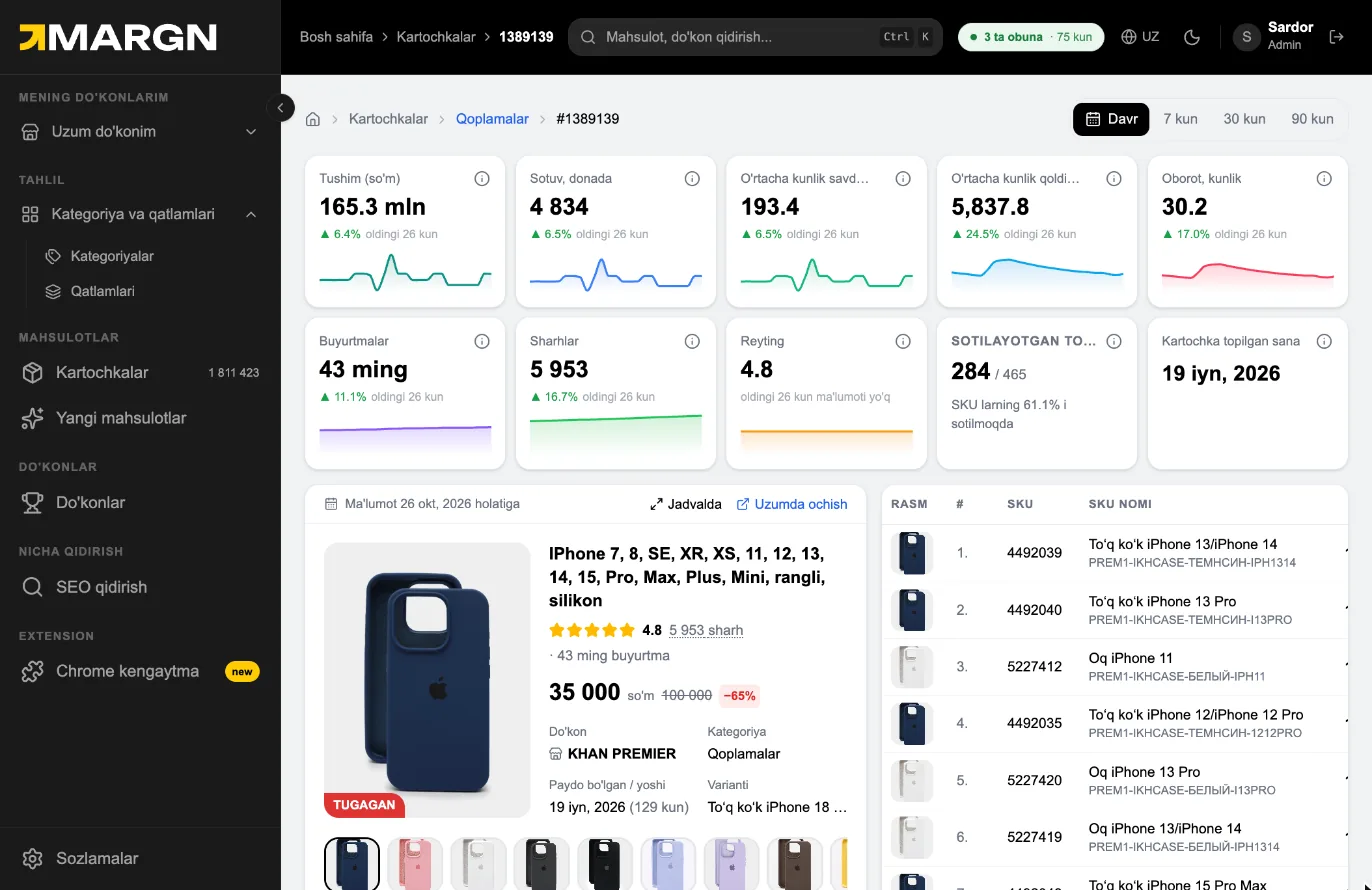The image size is (1372, 890).
Task: Show info for Sharhlar card
Action: pos(692,342)
